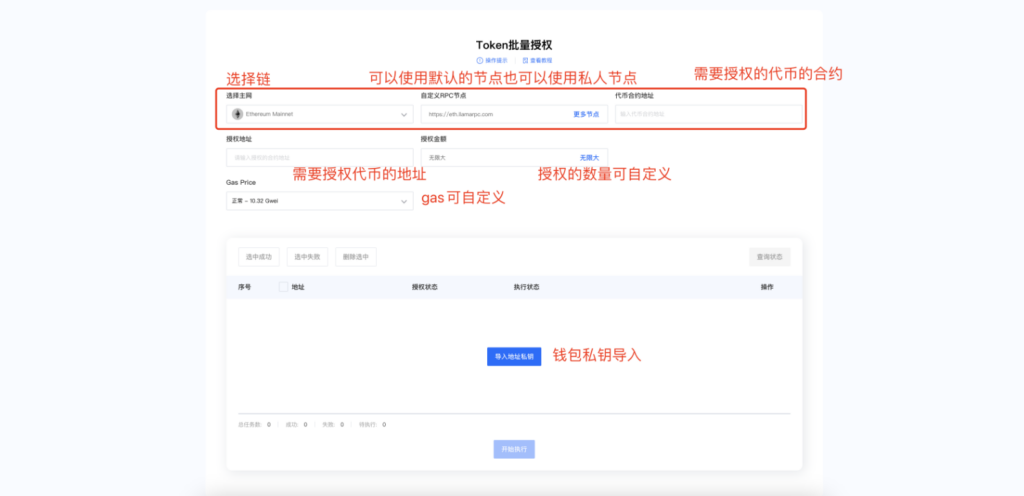Click 更多节点 link in RPC field
This screenshot has height=496, width=1024.
tap(586, 114)
